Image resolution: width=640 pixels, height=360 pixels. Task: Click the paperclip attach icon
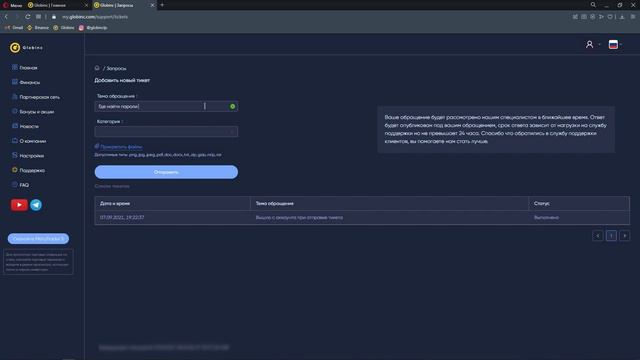(97, 146)
